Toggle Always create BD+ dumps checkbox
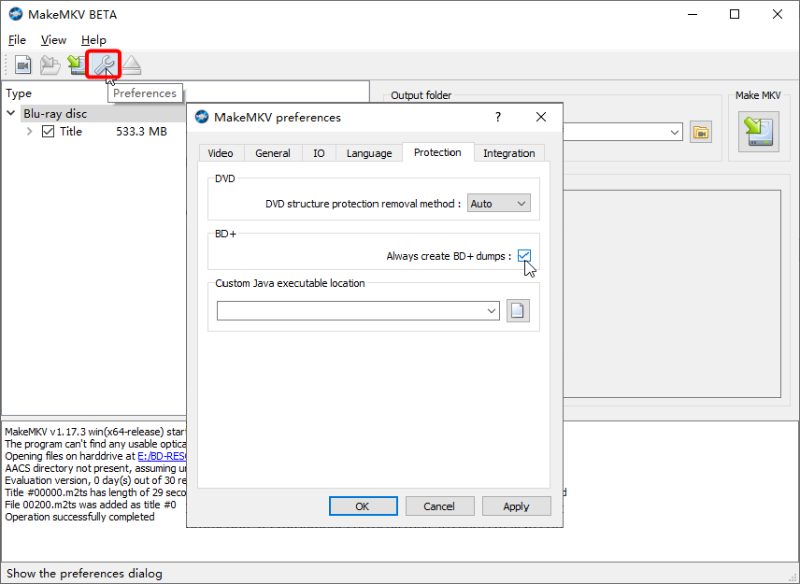The image size is (800, 584). pos(524,256)
